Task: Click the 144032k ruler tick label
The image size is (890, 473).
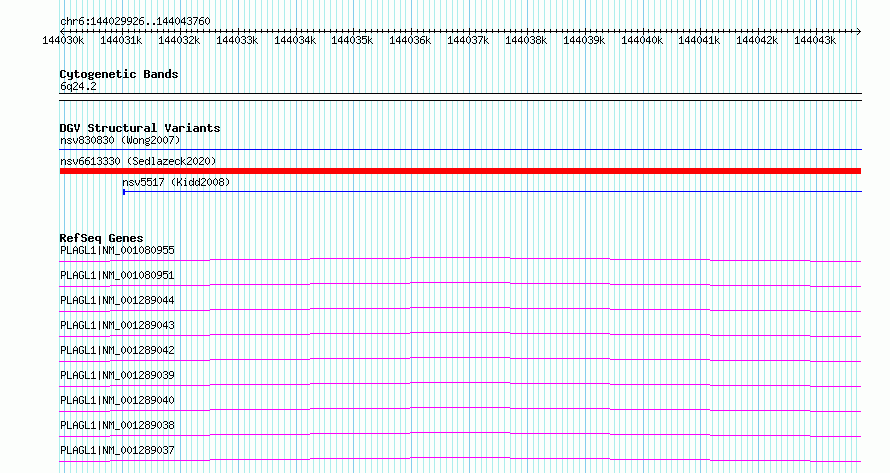Action: [x=179, y=40]
